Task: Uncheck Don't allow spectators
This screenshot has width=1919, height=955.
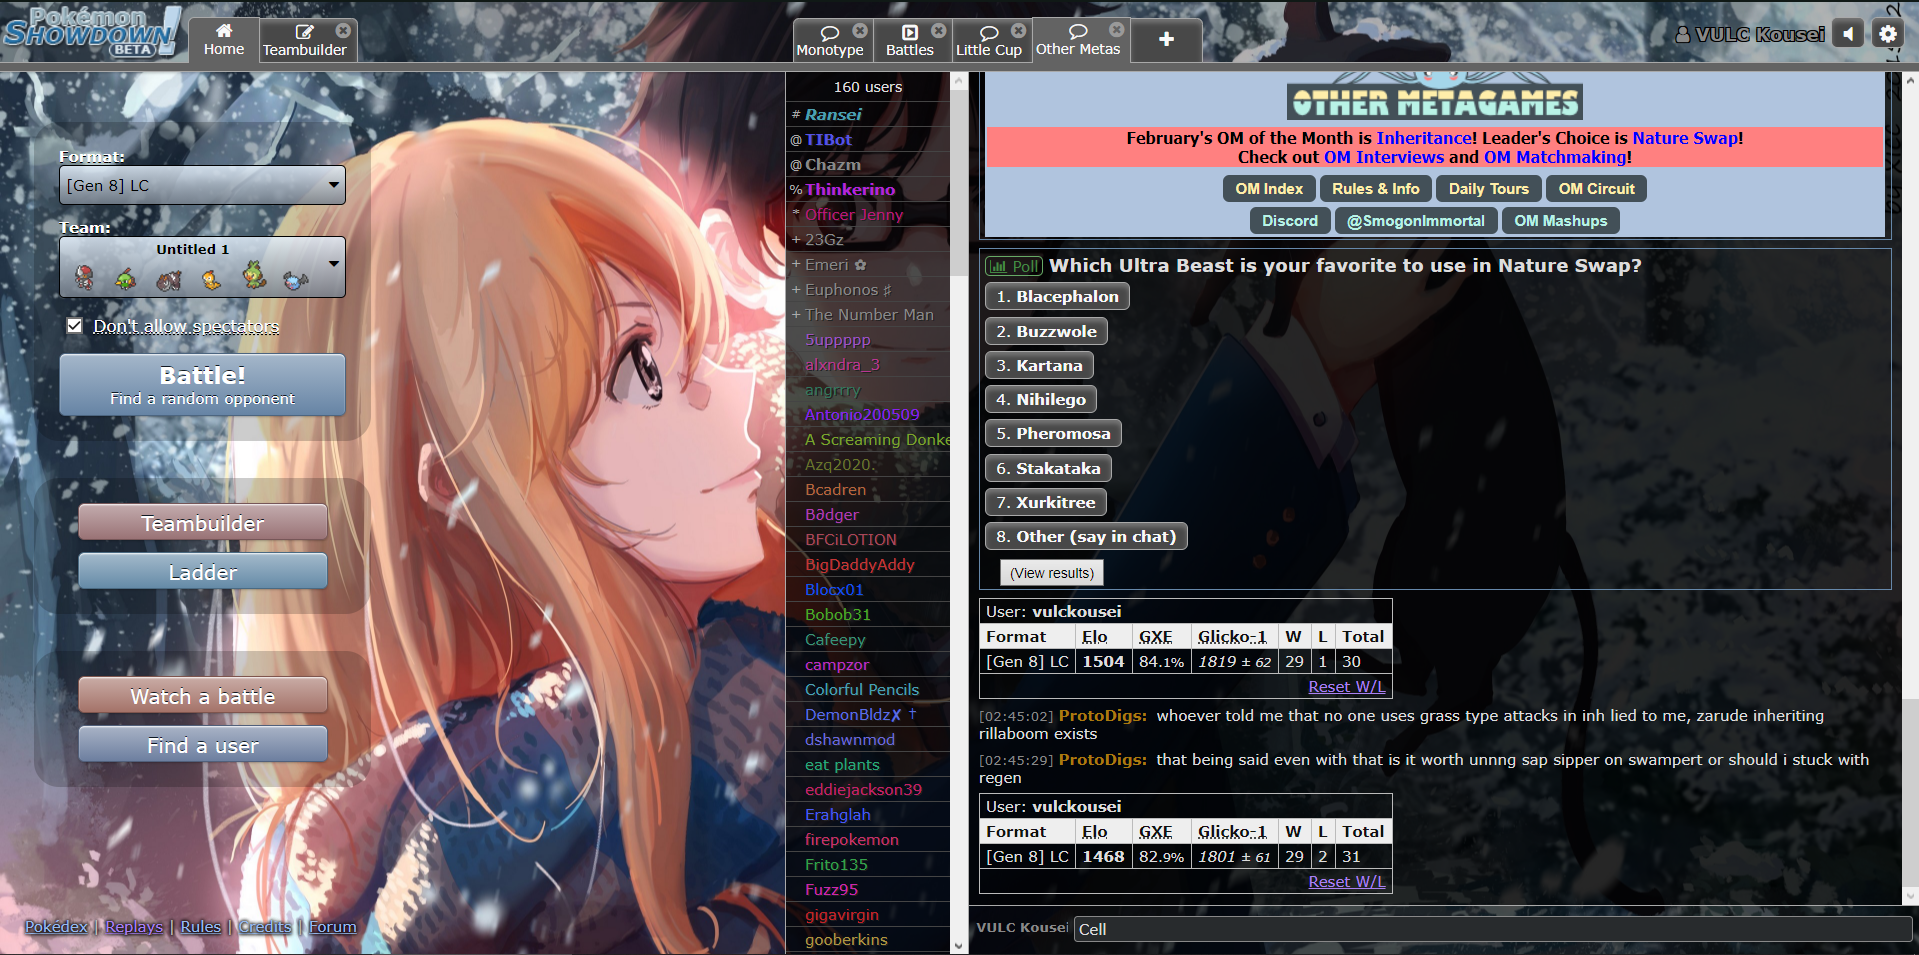Action: click(75, 325)
